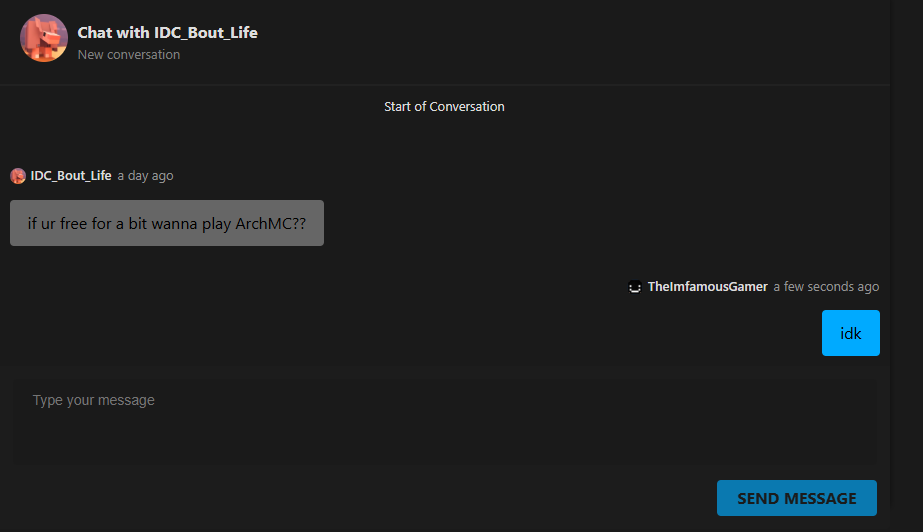This screenshot has width=923, height=532.
Task: Click the large IDC_Bout_Life profile avatar
Action: (x=44, y=38)
